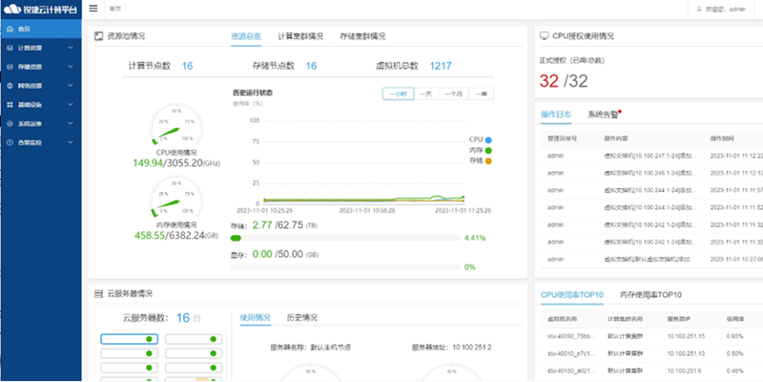Image resolution: width=763 pixels, height=382 pixels.
Task: Click the 告警监控 sidebar icon
Action: (x=10, y=143)
